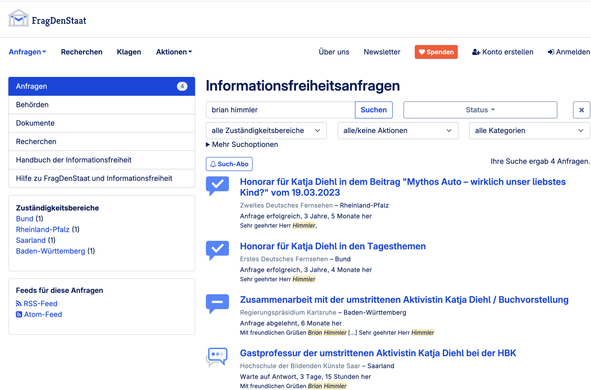Screen dimensions: 591x390
Task: Open the FragDenStaat logo homepage
Action: pos(47,19)
